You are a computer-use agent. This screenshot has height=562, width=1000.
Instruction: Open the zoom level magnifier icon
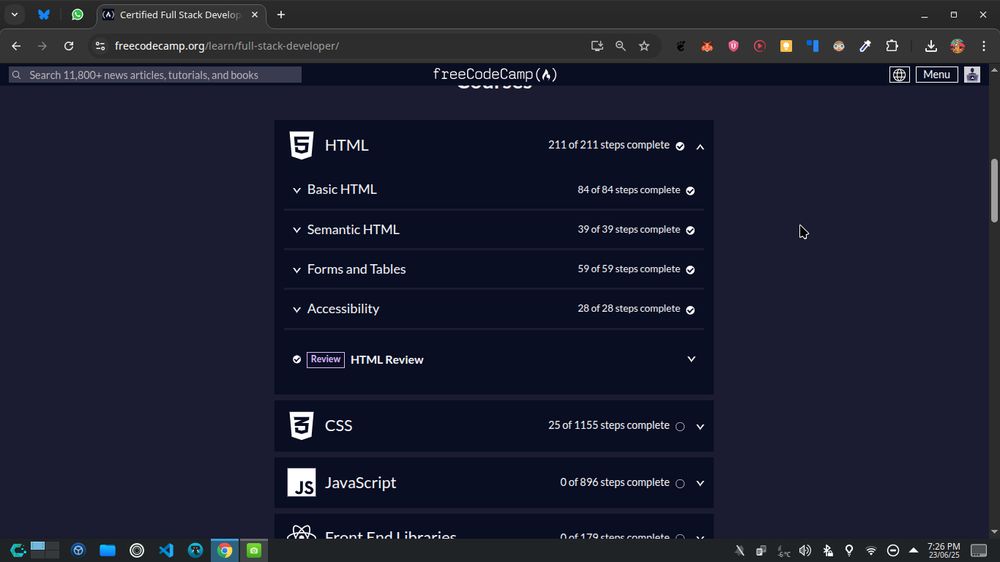click(621, 46)
